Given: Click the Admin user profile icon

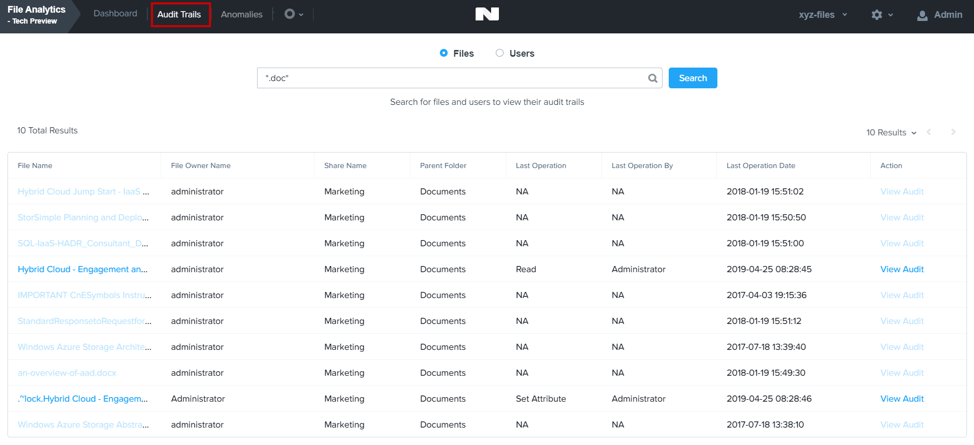Looking at the screenshot, I should pyautogui.click(x=922, y=15).
